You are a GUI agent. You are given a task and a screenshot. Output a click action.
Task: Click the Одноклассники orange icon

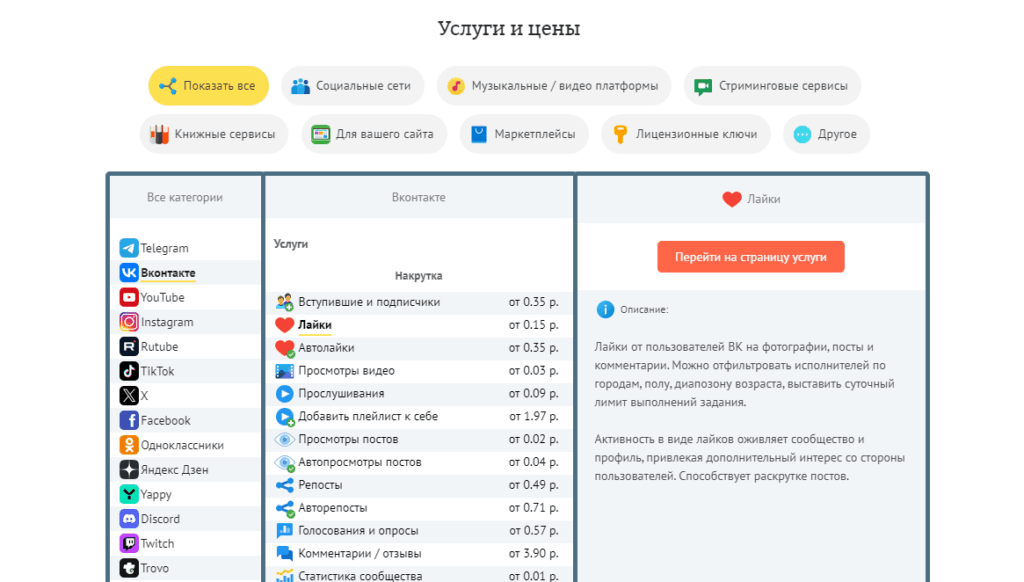coord(129,445)
